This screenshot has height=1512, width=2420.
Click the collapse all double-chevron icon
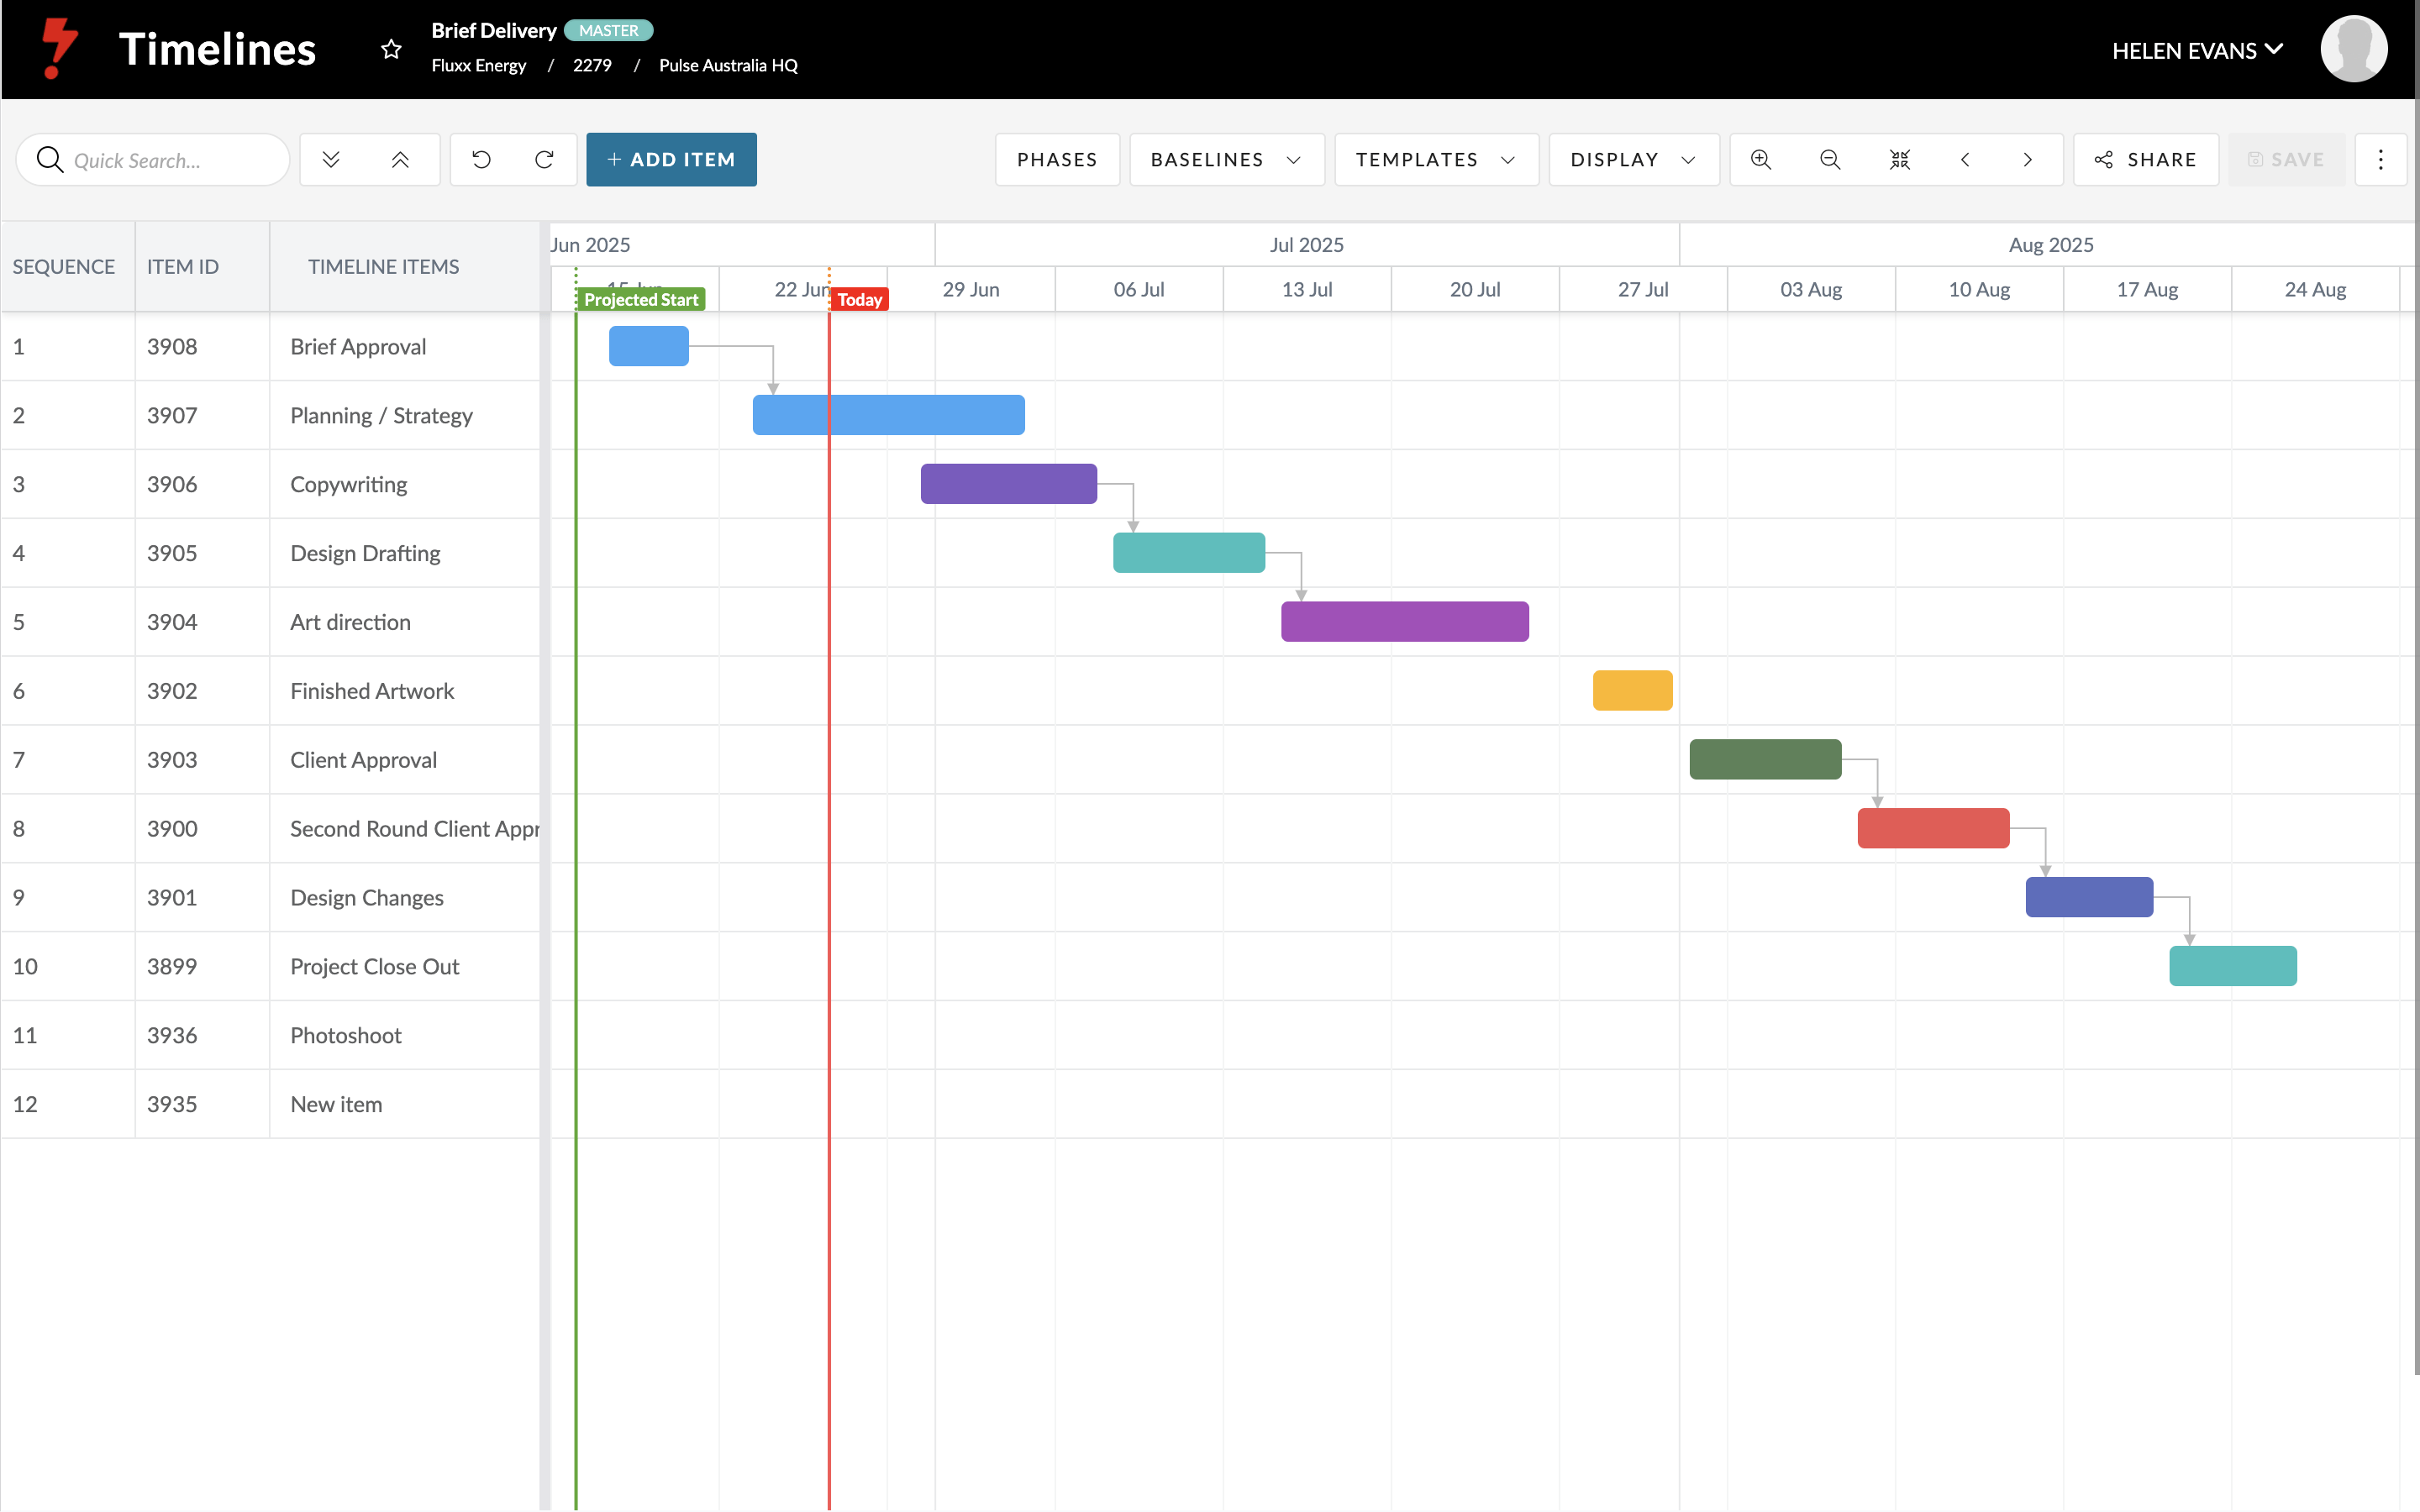[x=400, y=160]
